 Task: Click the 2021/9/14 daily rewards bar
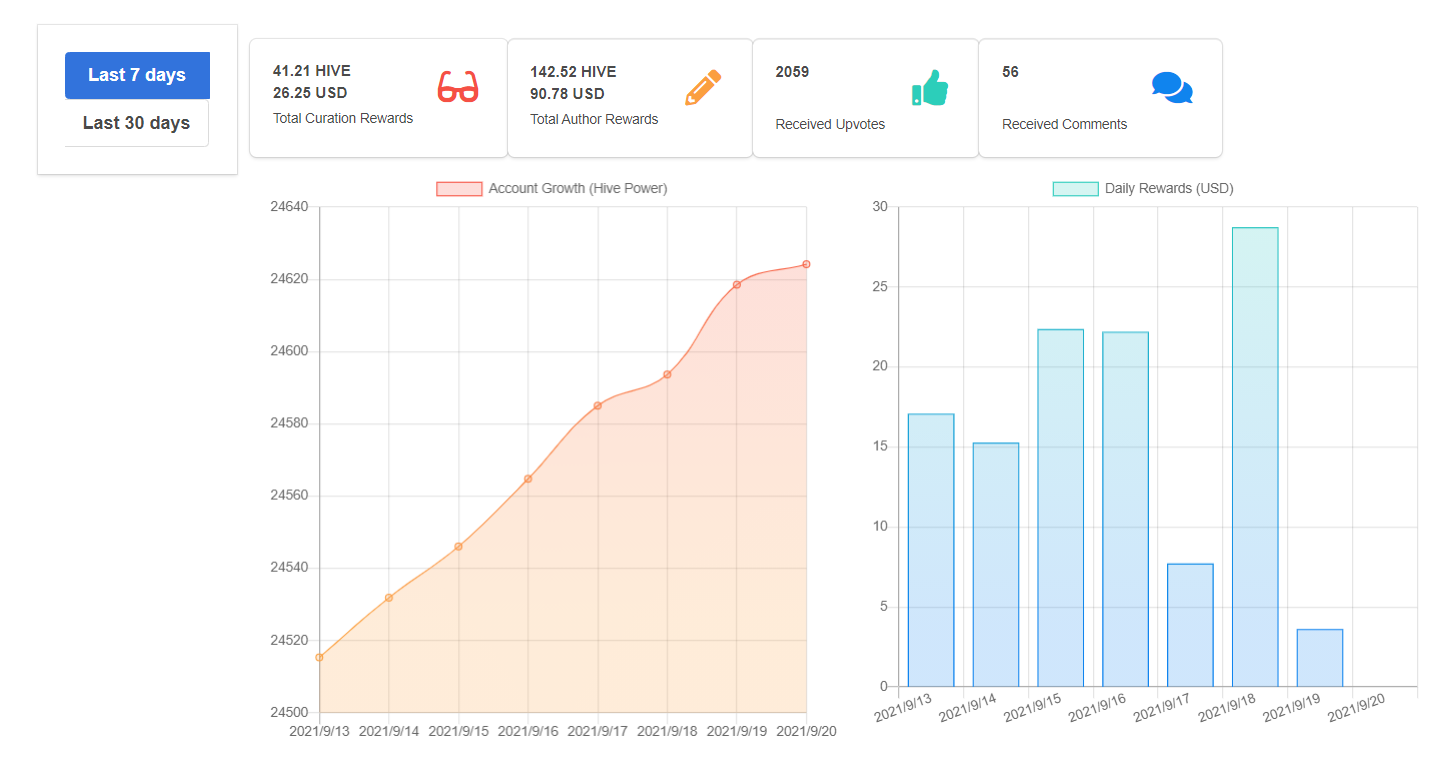click(x=996, y=565)
